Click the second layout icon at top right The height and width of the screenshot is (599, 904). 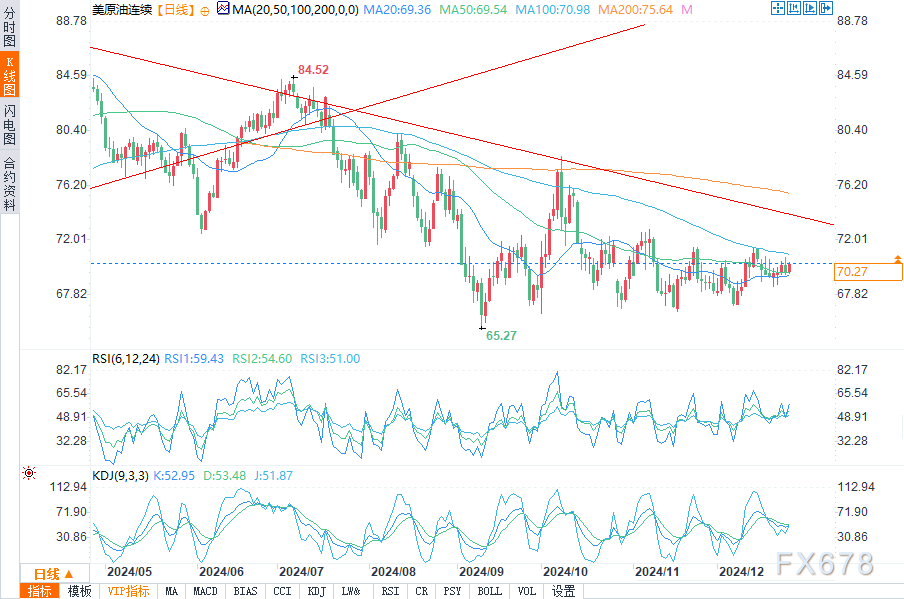pyautogui.click(x=795, y=8)
